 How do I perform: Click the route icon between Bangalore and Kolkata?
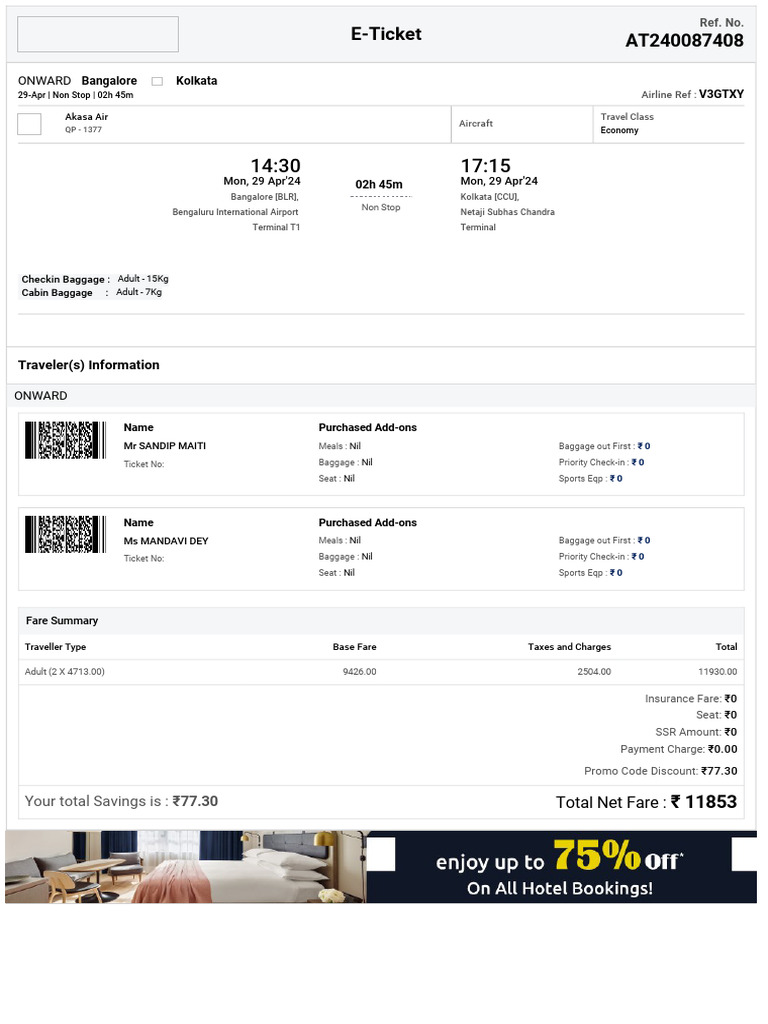(x=157, y=81)
